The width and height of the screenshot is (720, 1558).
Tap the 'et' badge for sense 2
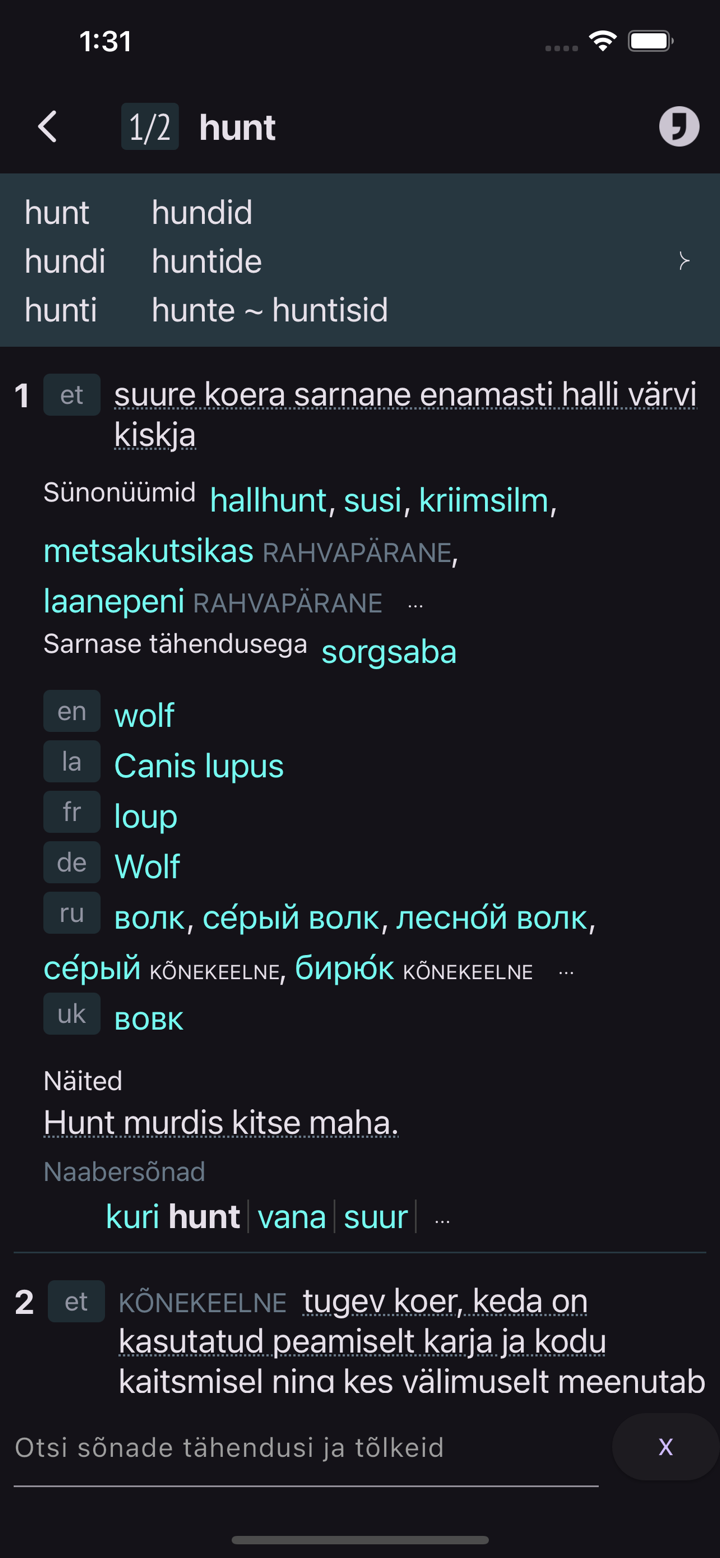pyautogui.click(x=76, y=1301)
